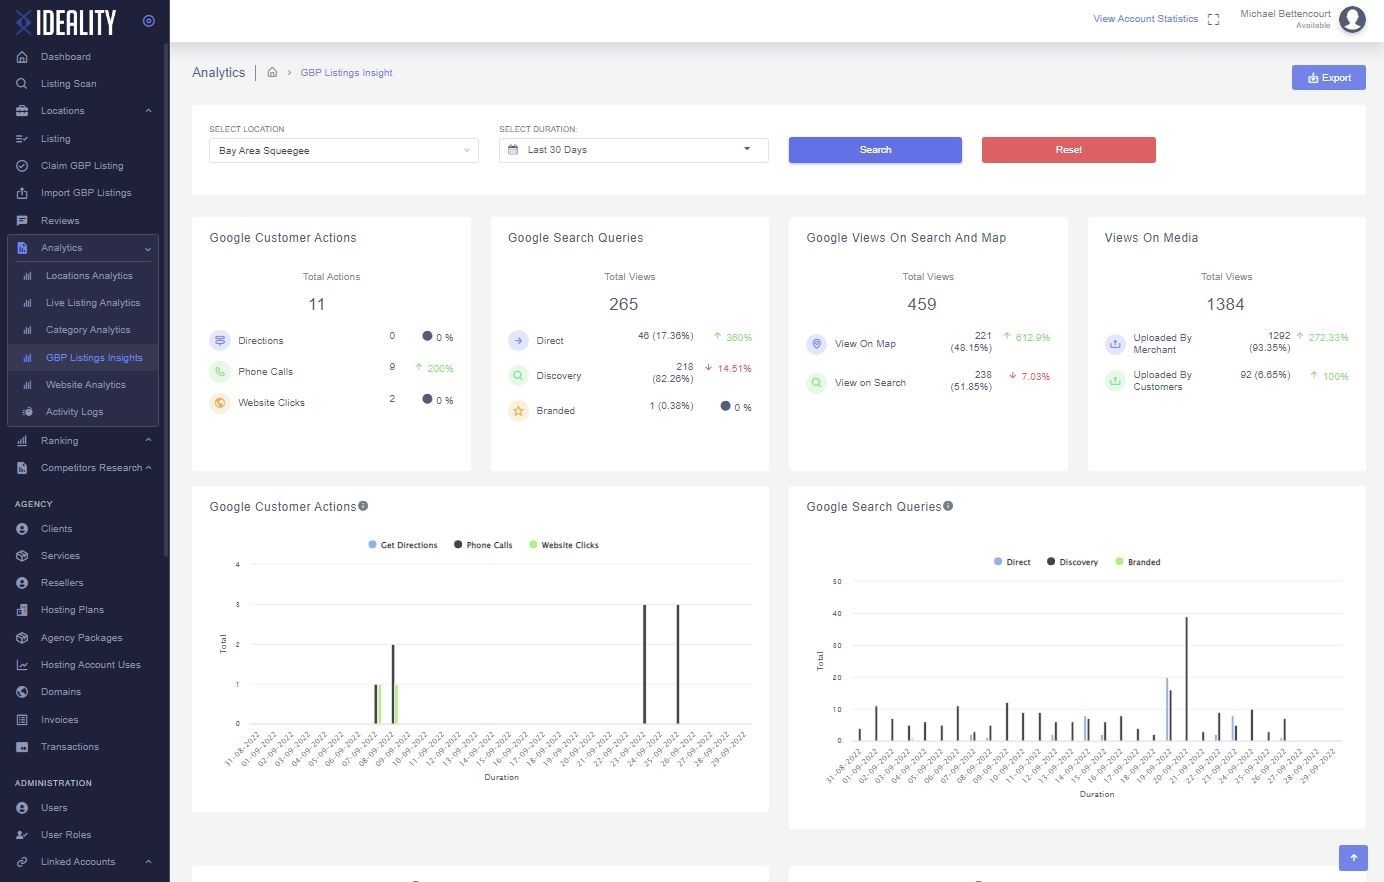Click the Reviews chat icon
Image resolution: width=1384 pixels, height=882 pixels.
click(22, 221)
